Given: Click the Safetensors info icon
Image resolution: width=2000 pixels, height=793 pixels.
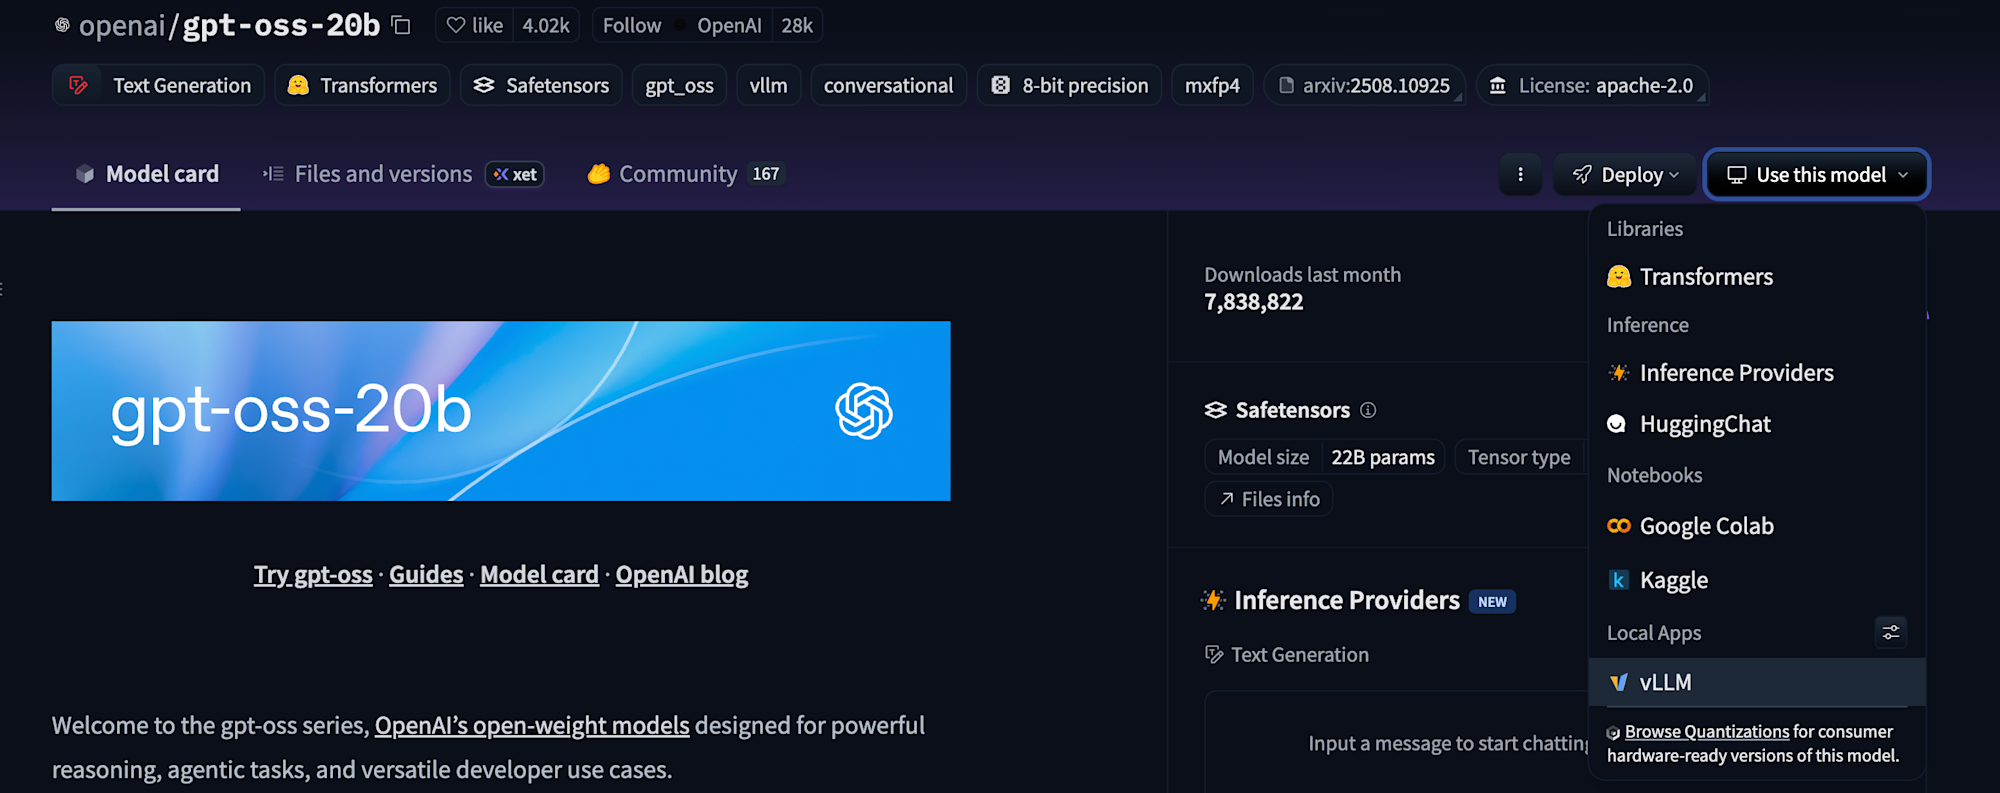Looking at the screenshot, I should [x=1368, y=410].
